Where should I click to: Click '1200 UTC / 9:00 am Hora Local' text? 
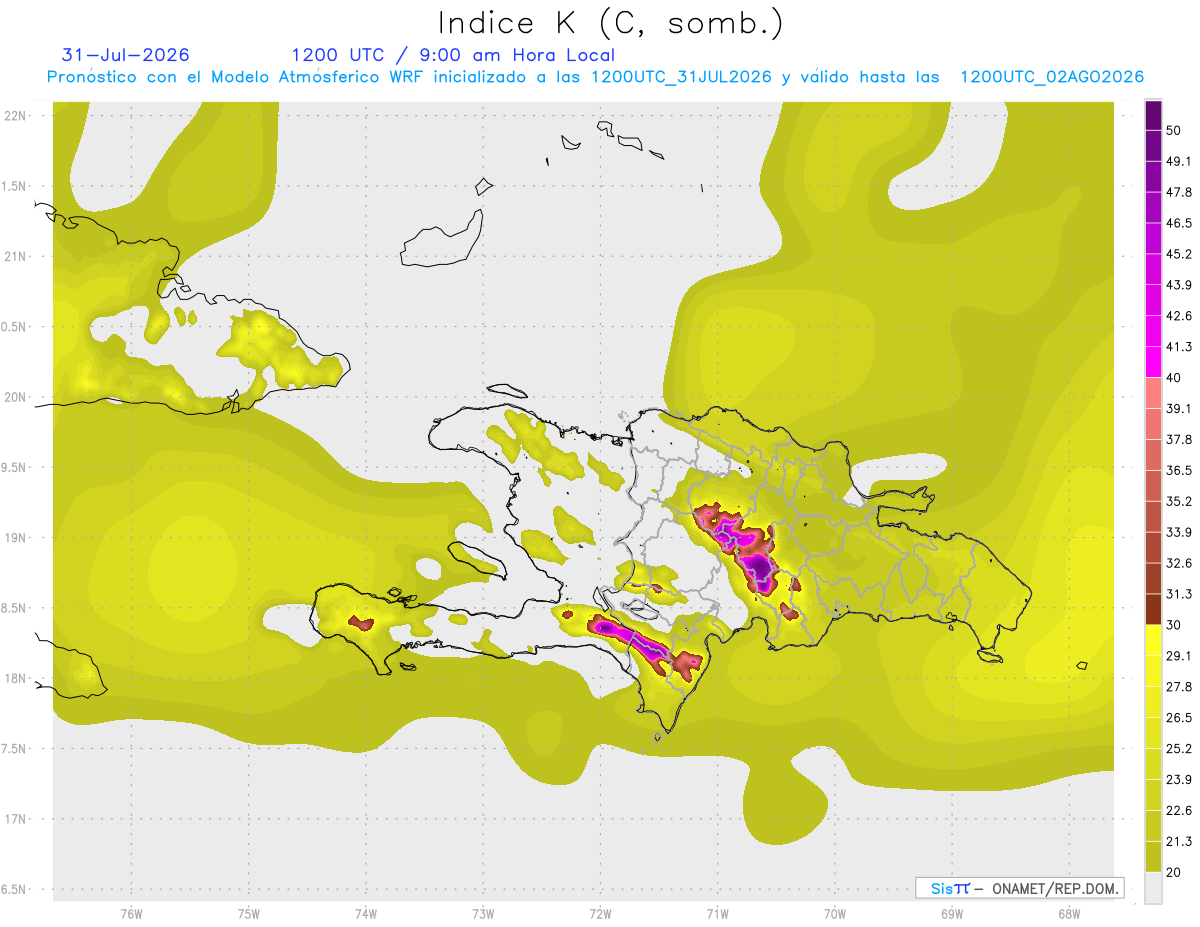point(453,55)
